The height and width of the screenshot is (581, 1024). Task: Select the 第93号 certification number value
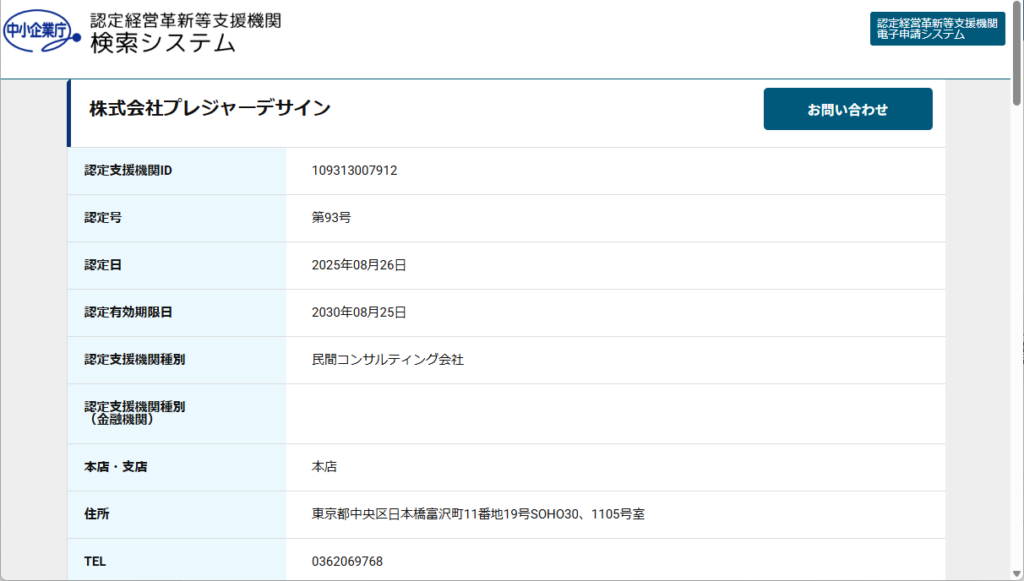331,218
